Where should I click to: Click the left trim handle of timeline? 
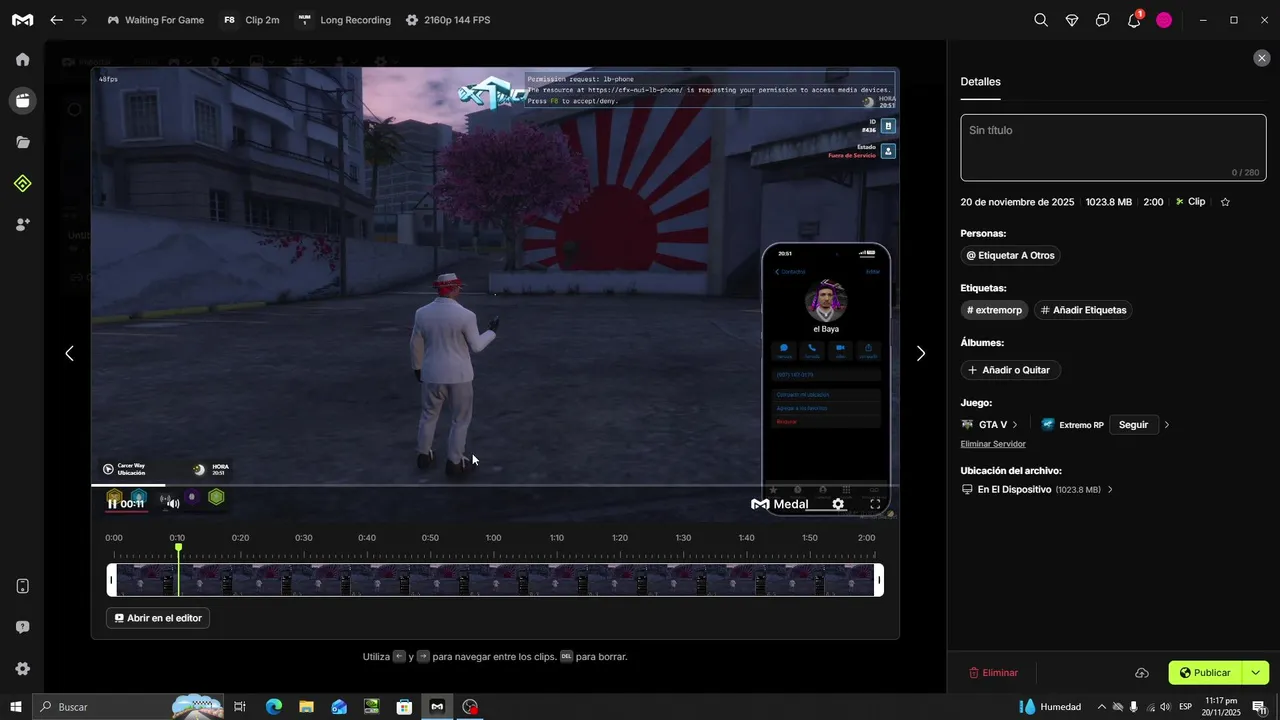pos(112,580)
